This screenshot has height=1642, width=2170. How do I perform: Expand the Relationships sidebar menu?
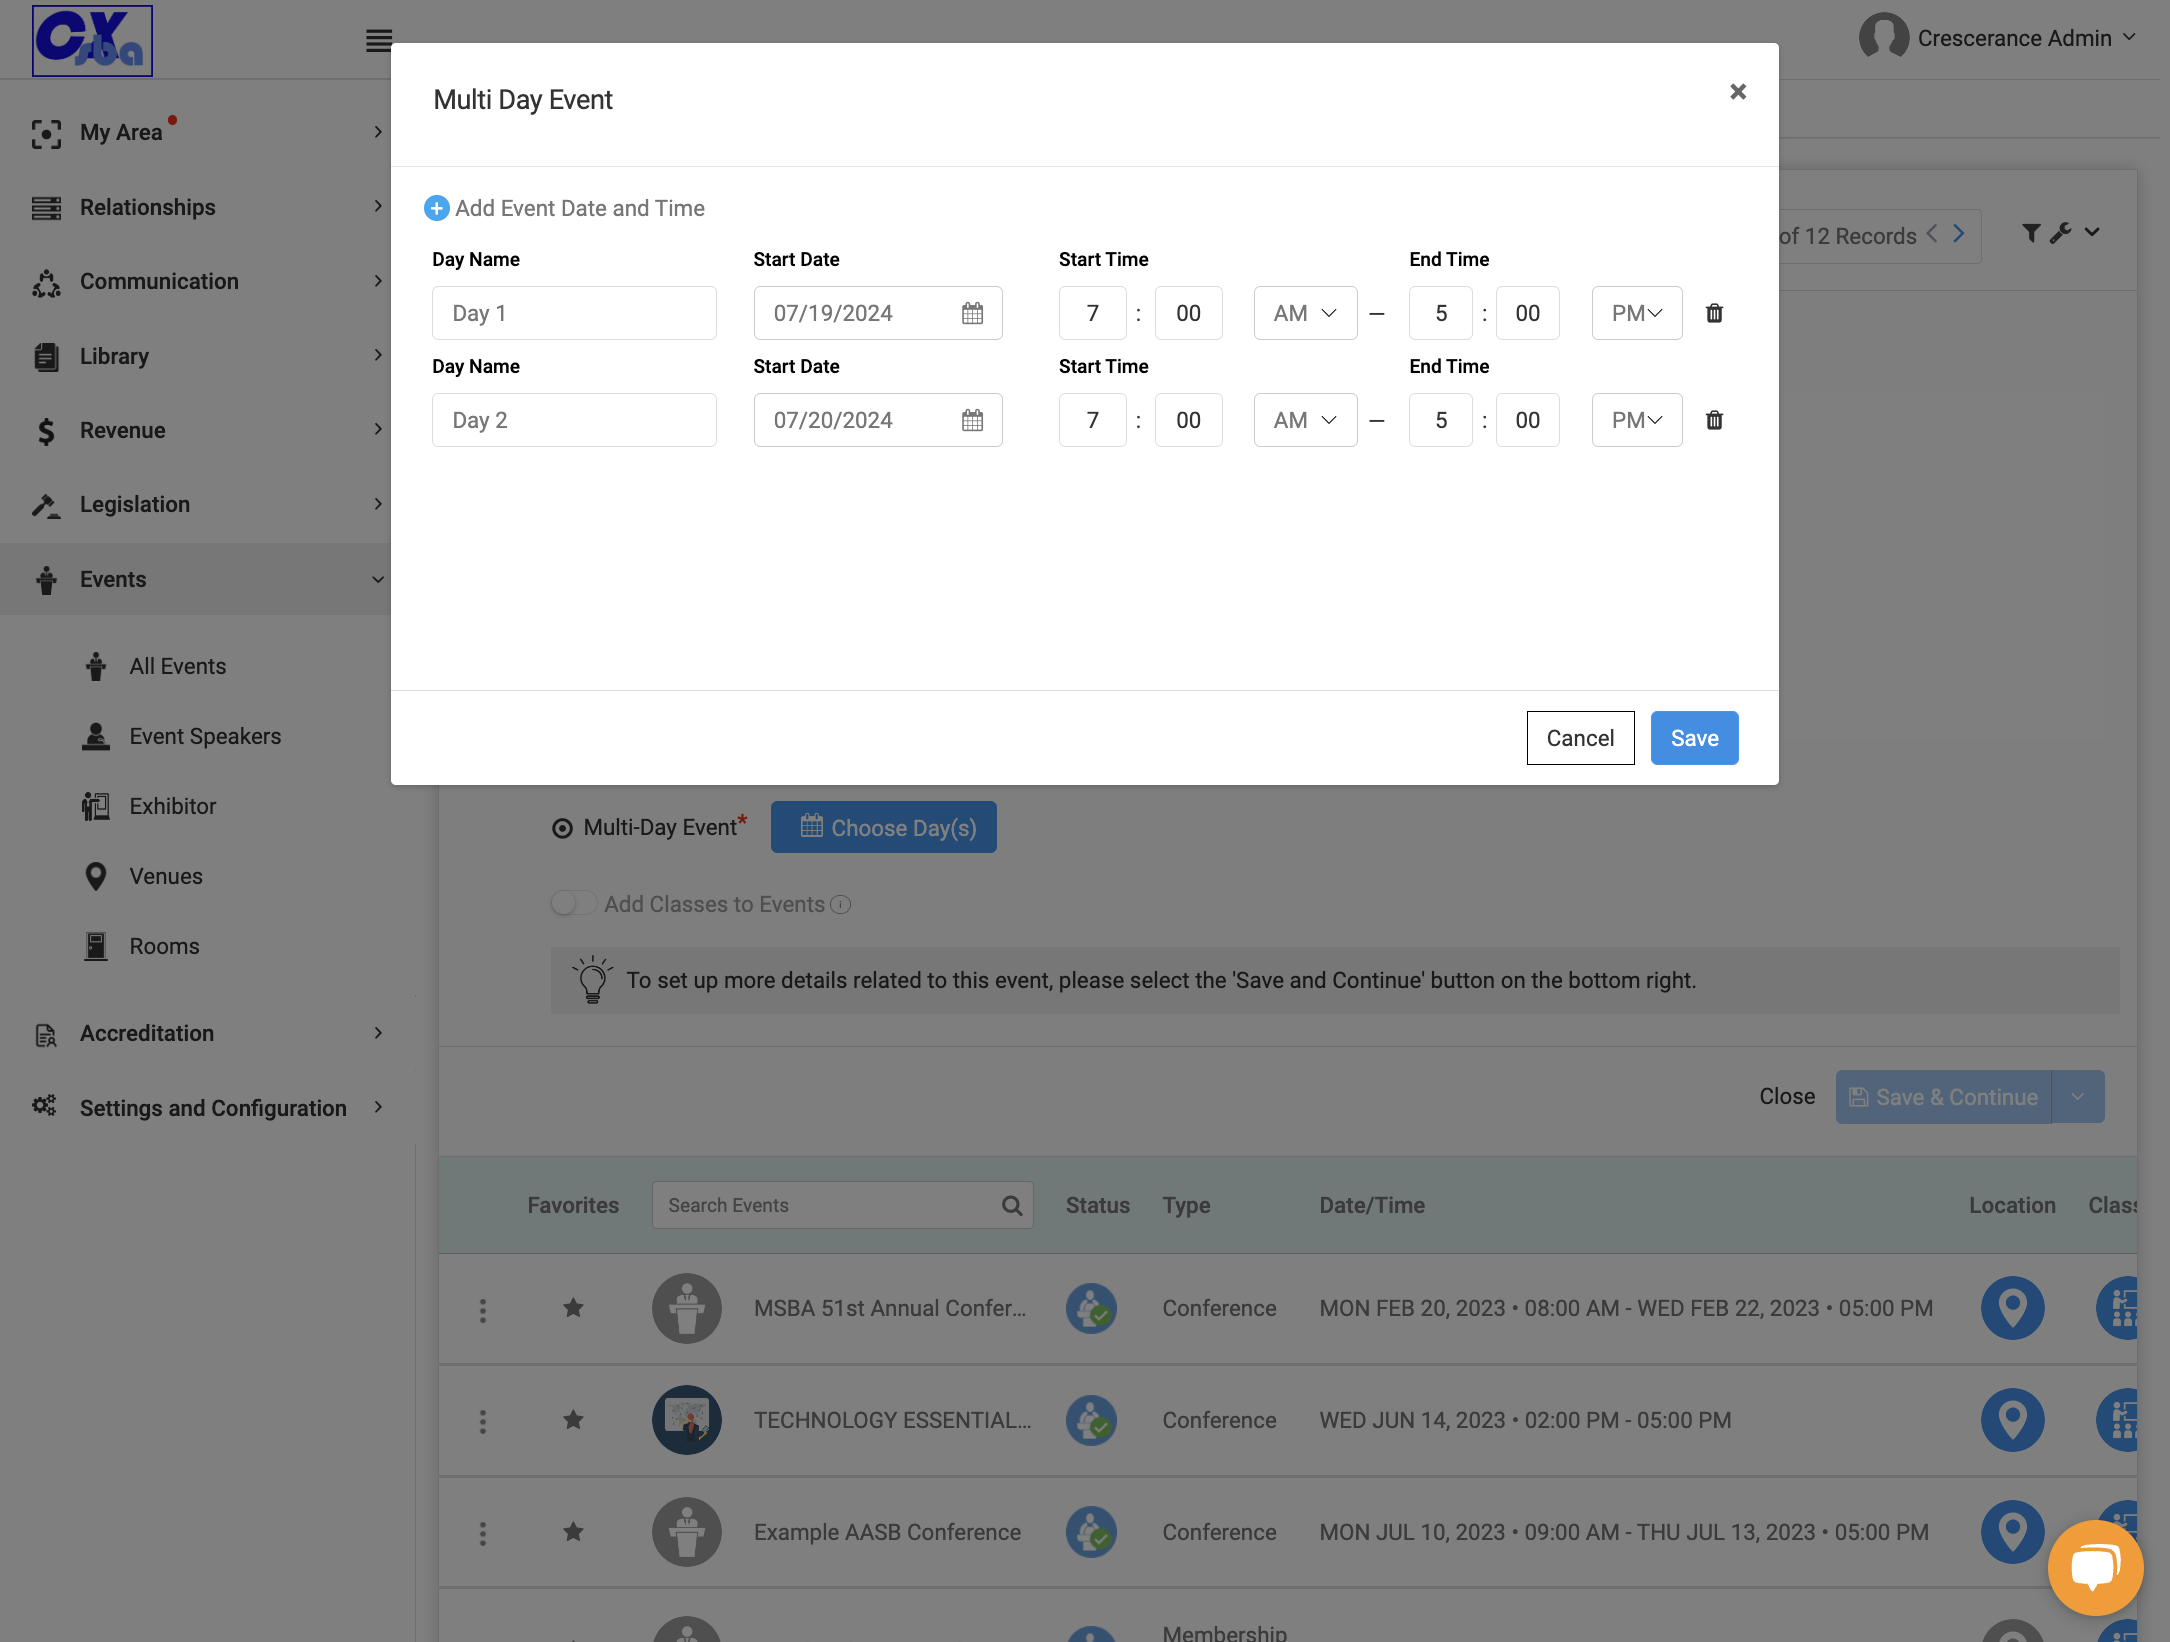click(x=207, y=207)
